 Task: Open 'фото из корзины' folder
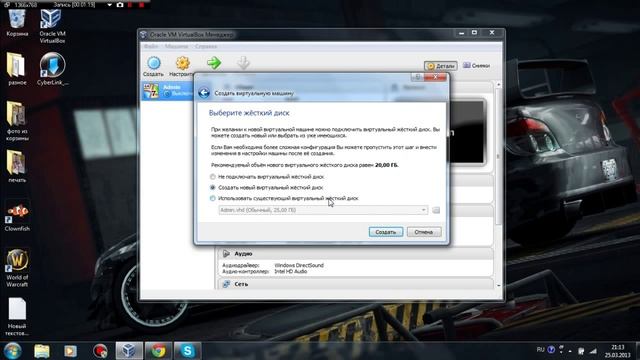(x=17, y=121)
